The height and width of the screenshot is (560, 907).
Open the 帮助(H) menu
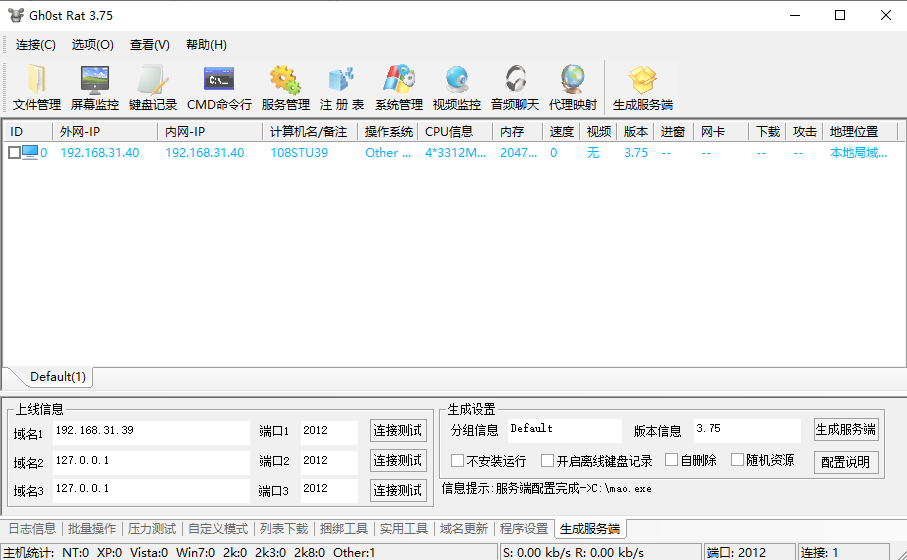tap(206, 45)
